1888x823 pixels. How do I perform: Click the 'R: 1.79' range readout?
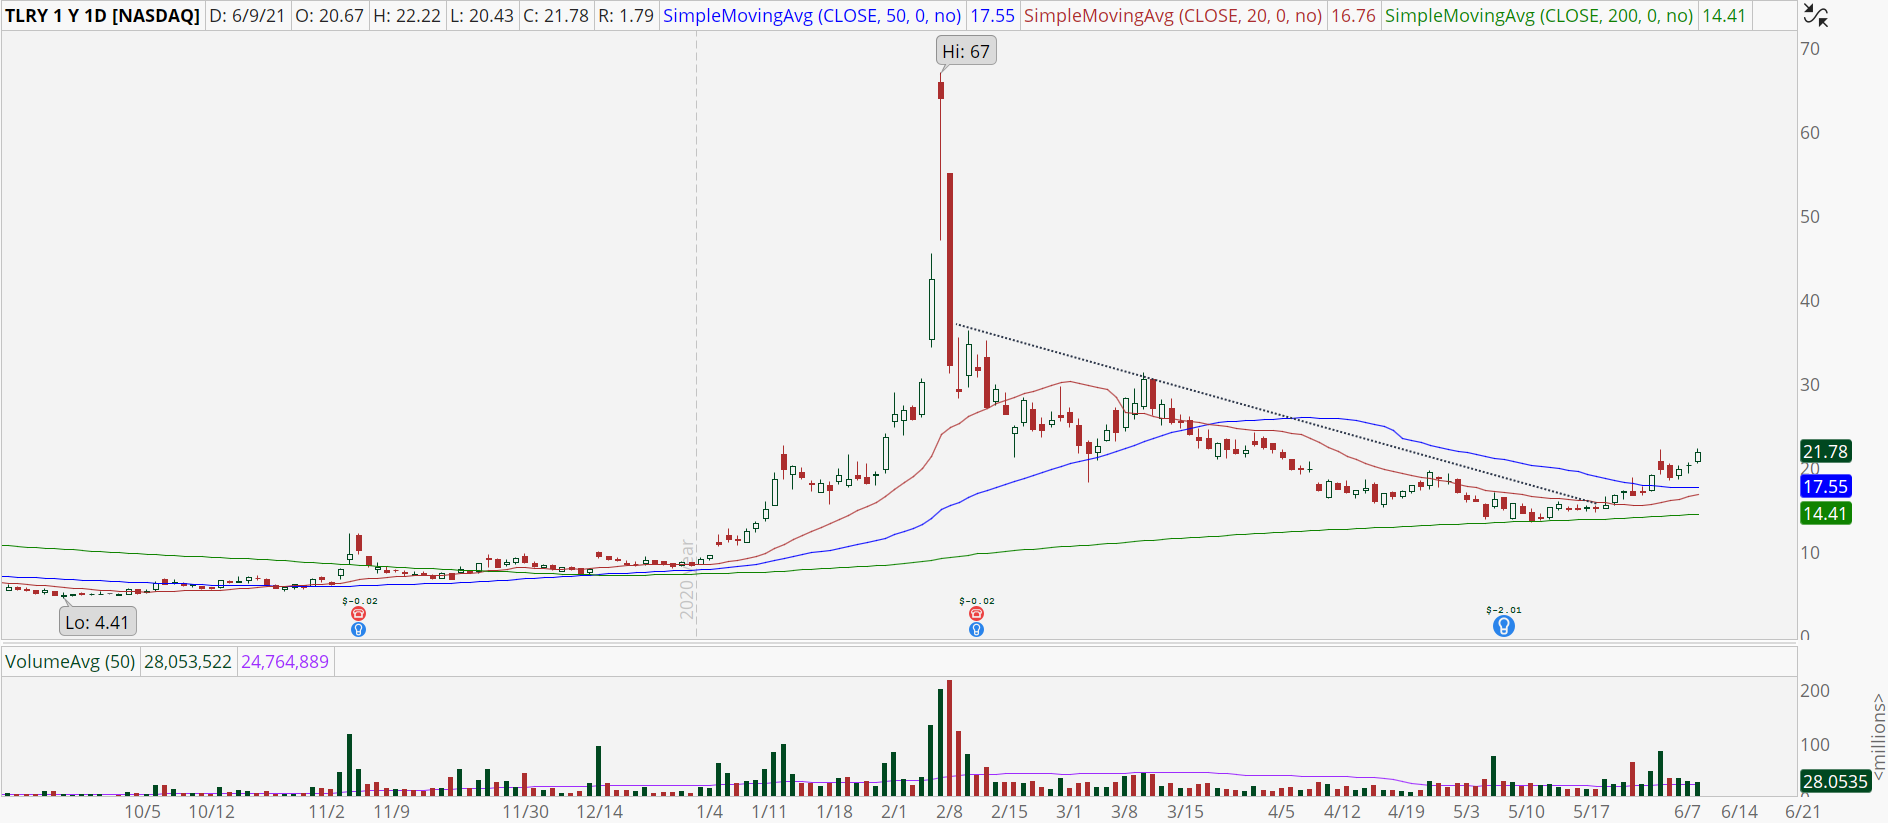(x=626, y=16)
